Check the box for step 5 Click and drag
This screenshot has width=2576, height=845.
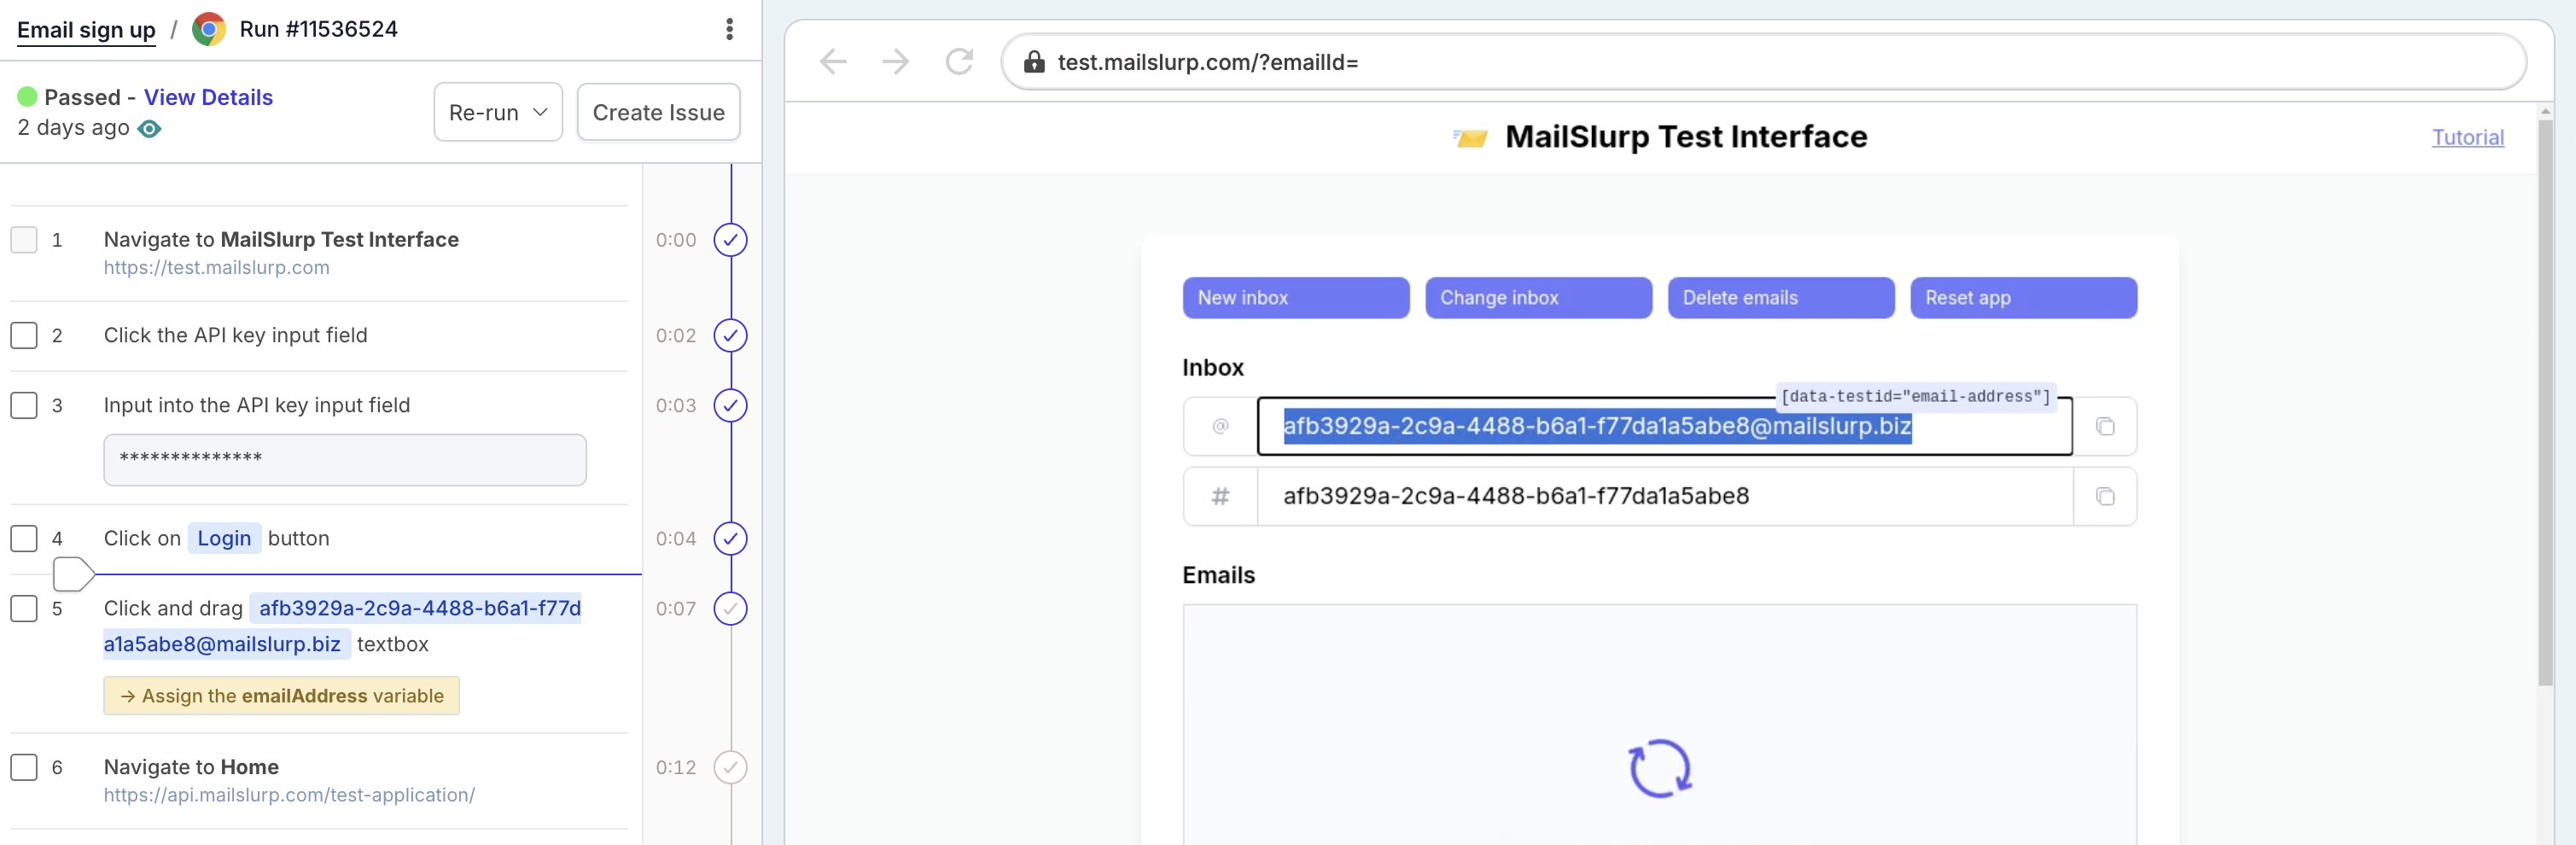tap(24, 608)
